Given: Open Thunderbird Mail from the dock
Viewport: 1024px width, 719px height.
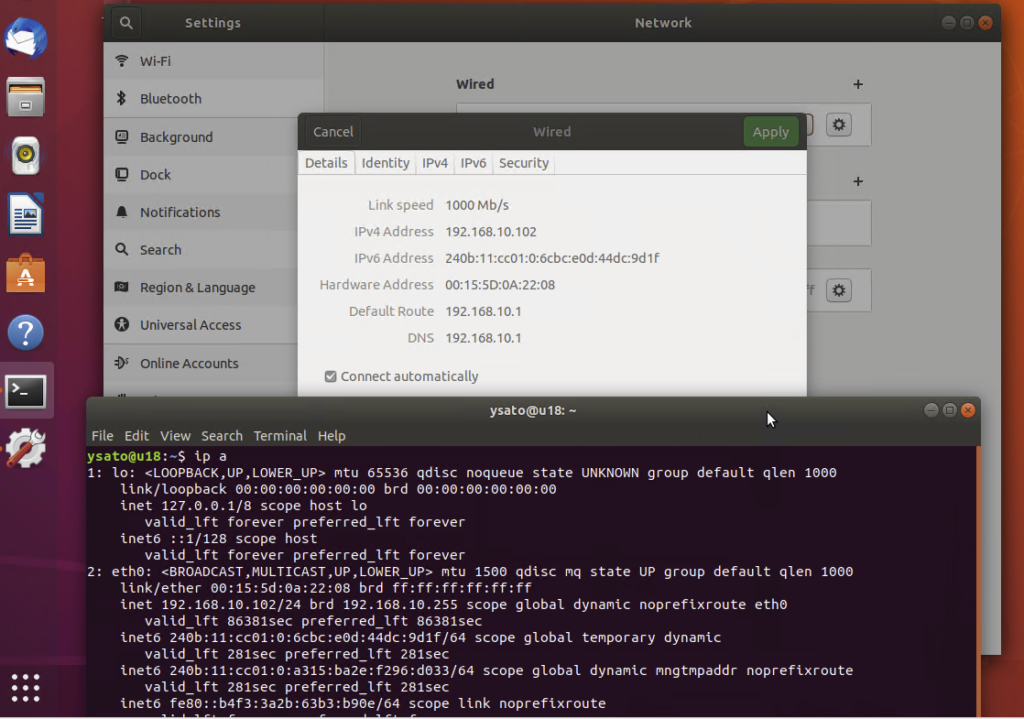Looking at the screenshot, I should point(25,40).
